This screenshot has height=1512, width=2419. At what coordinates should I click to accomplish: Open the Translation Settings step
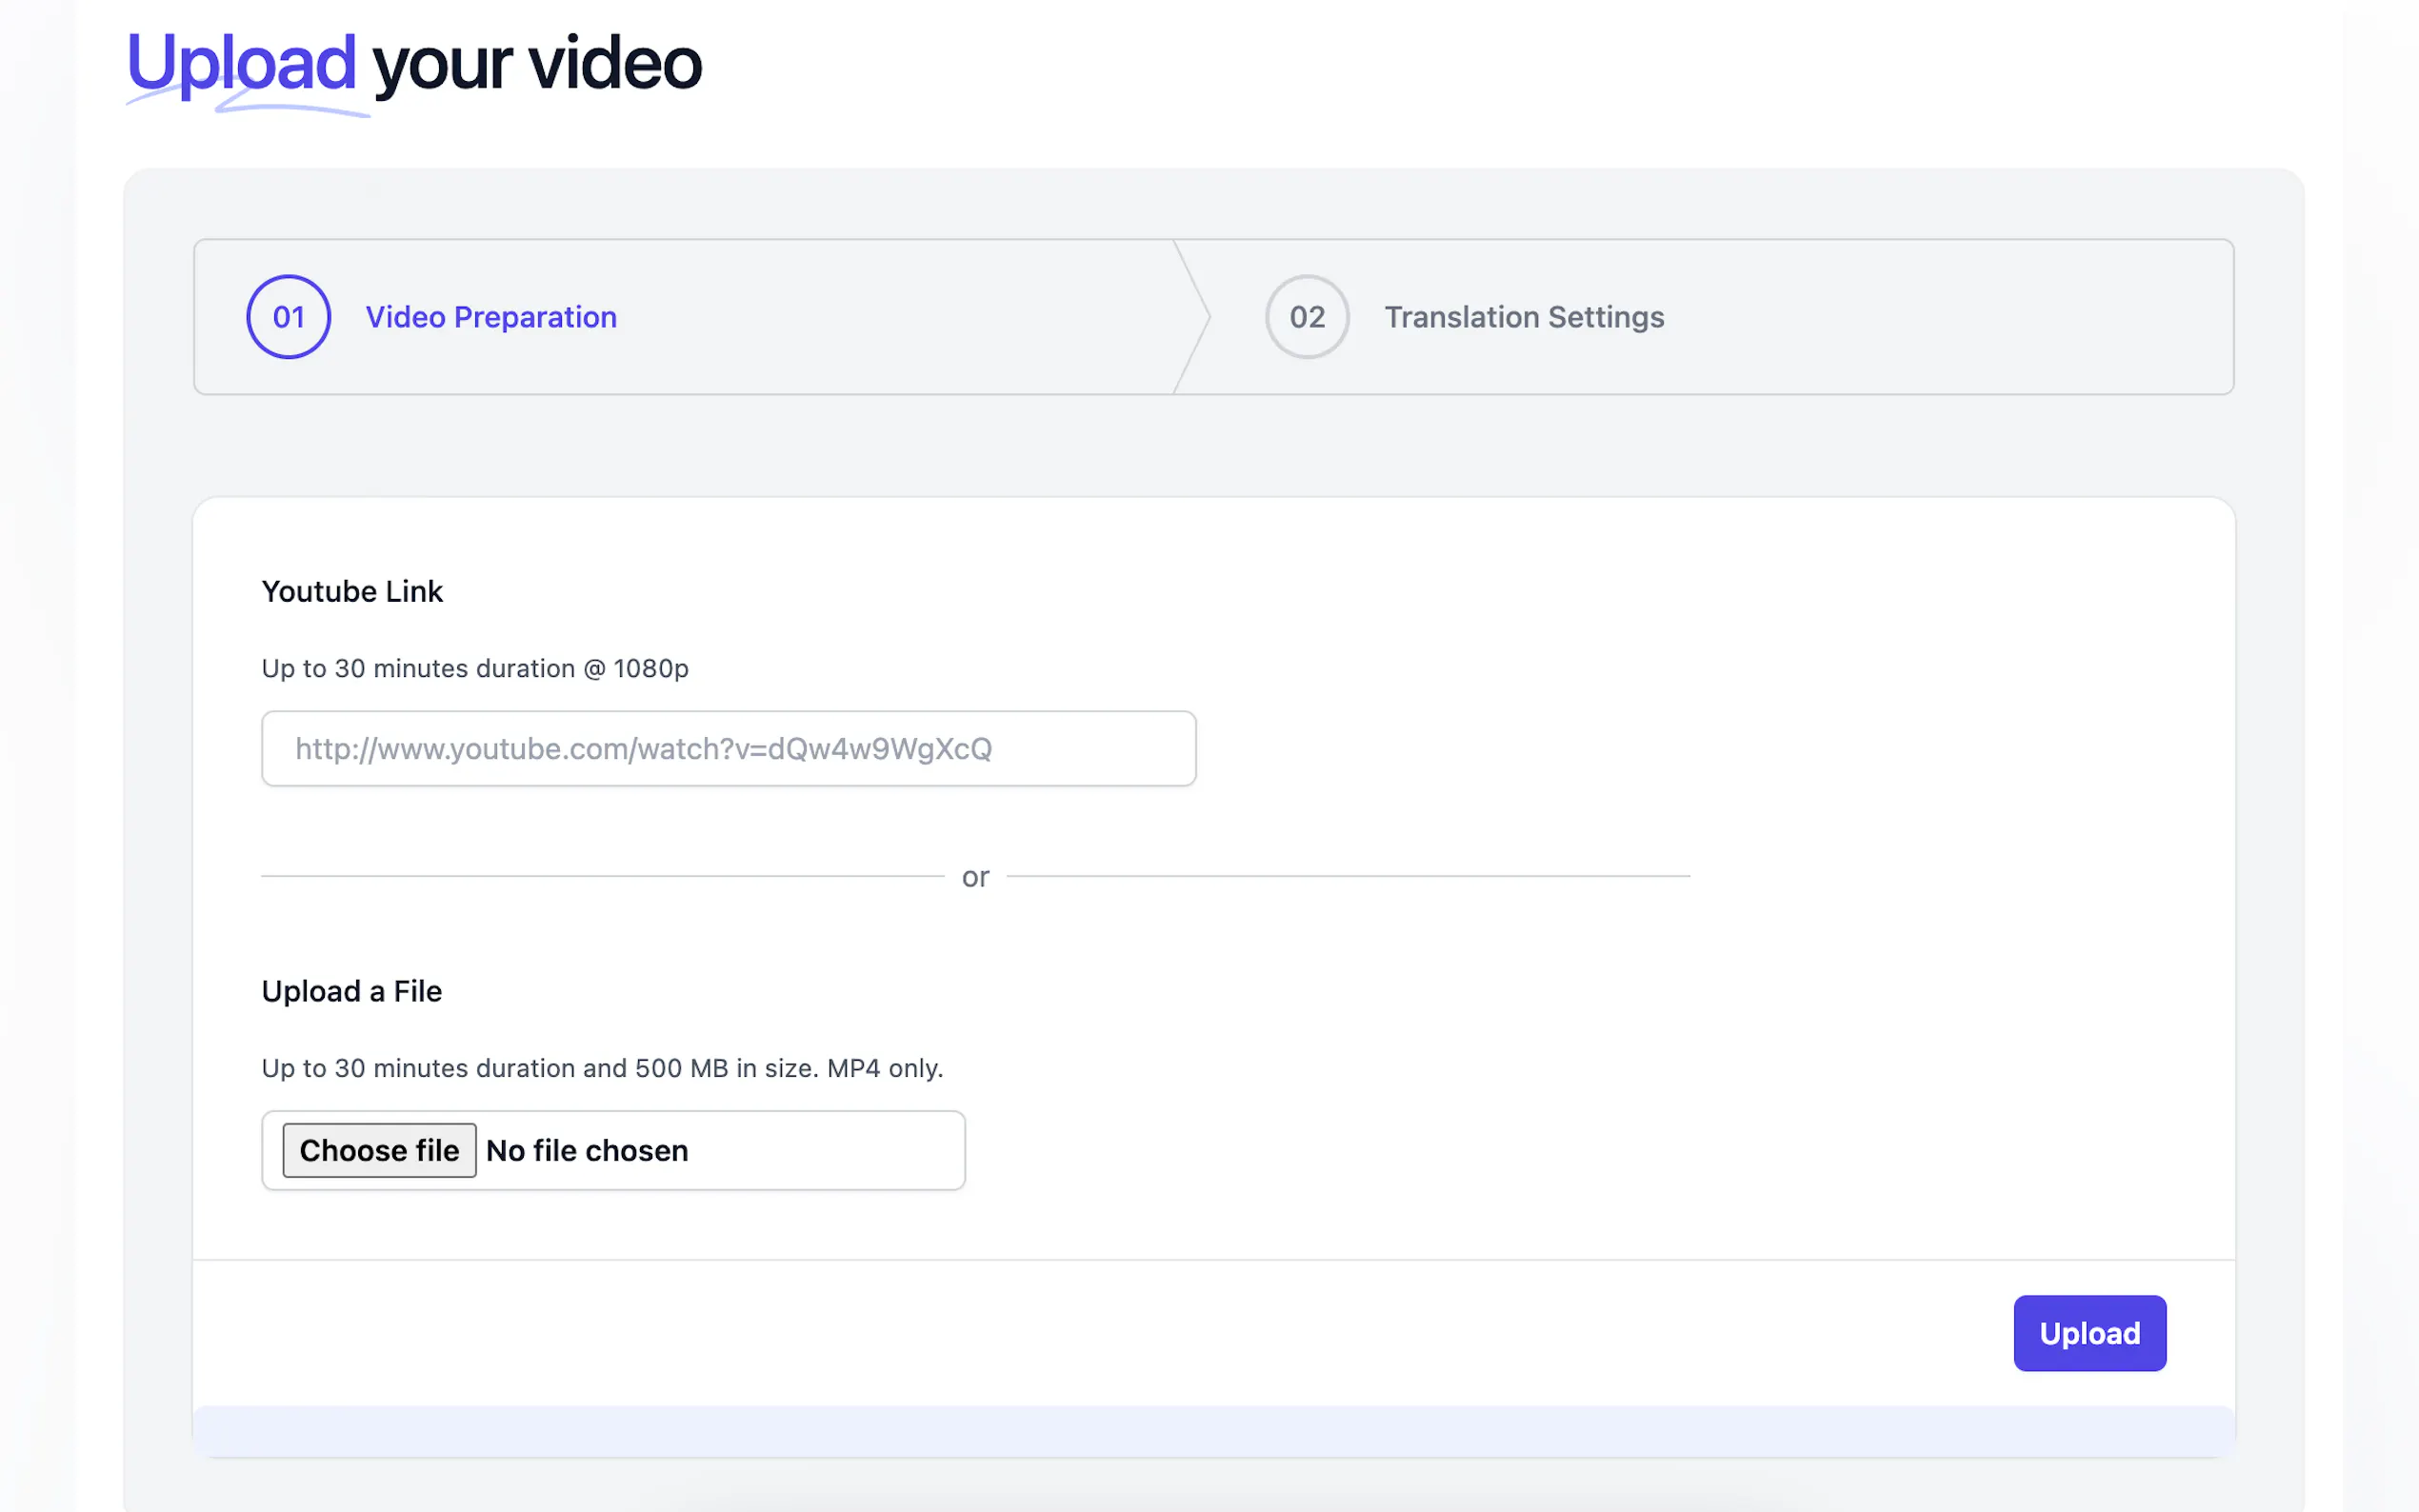pos(1523,317)
